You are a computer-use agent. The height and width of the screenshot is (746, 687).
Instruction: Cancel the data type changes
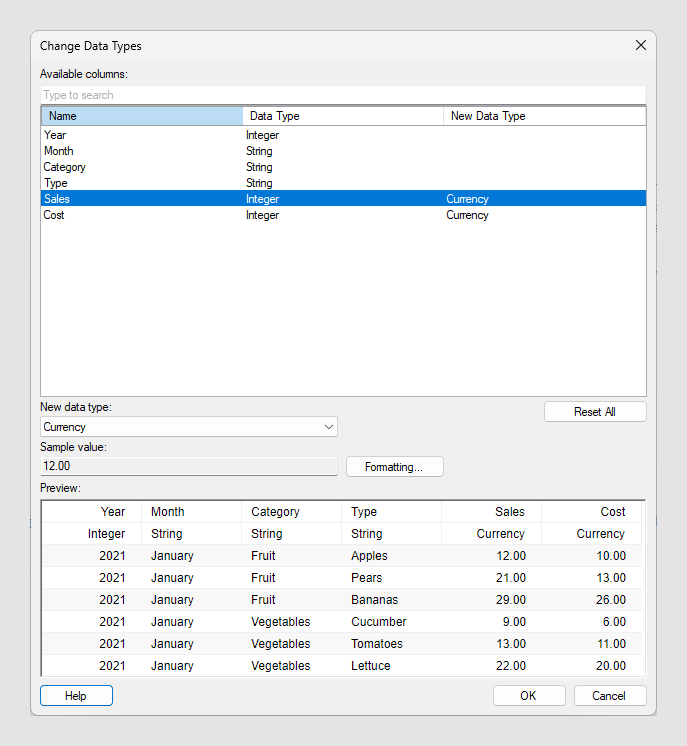[609, 696]
